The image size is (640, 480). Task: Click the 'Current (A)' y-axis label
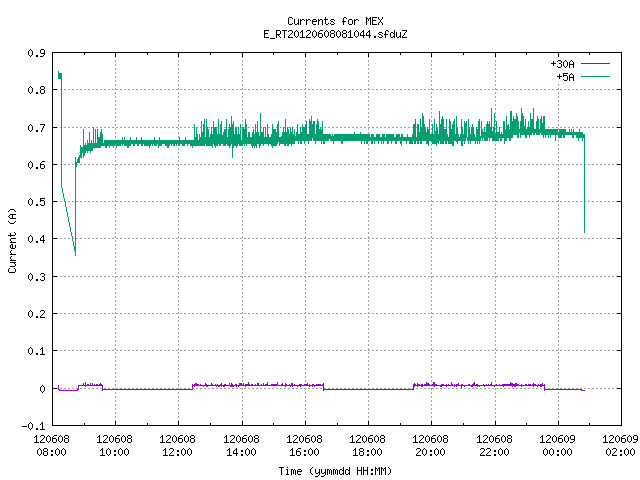point(12,241)
